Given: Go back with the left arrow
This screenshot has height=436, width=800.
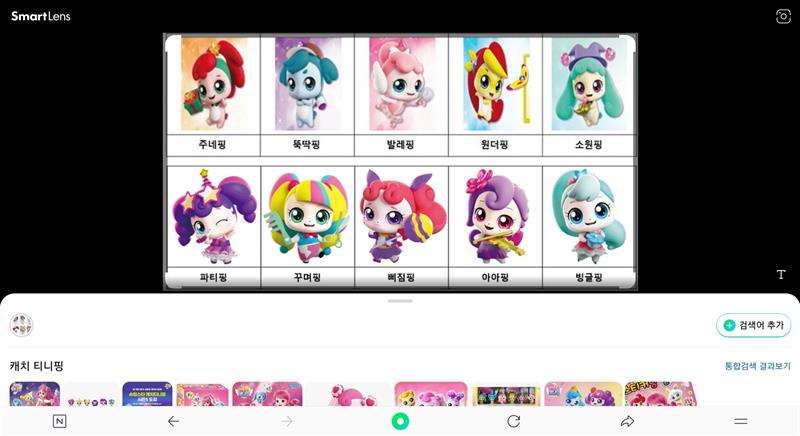Looking at the screenshot, I should coord(173,421).
